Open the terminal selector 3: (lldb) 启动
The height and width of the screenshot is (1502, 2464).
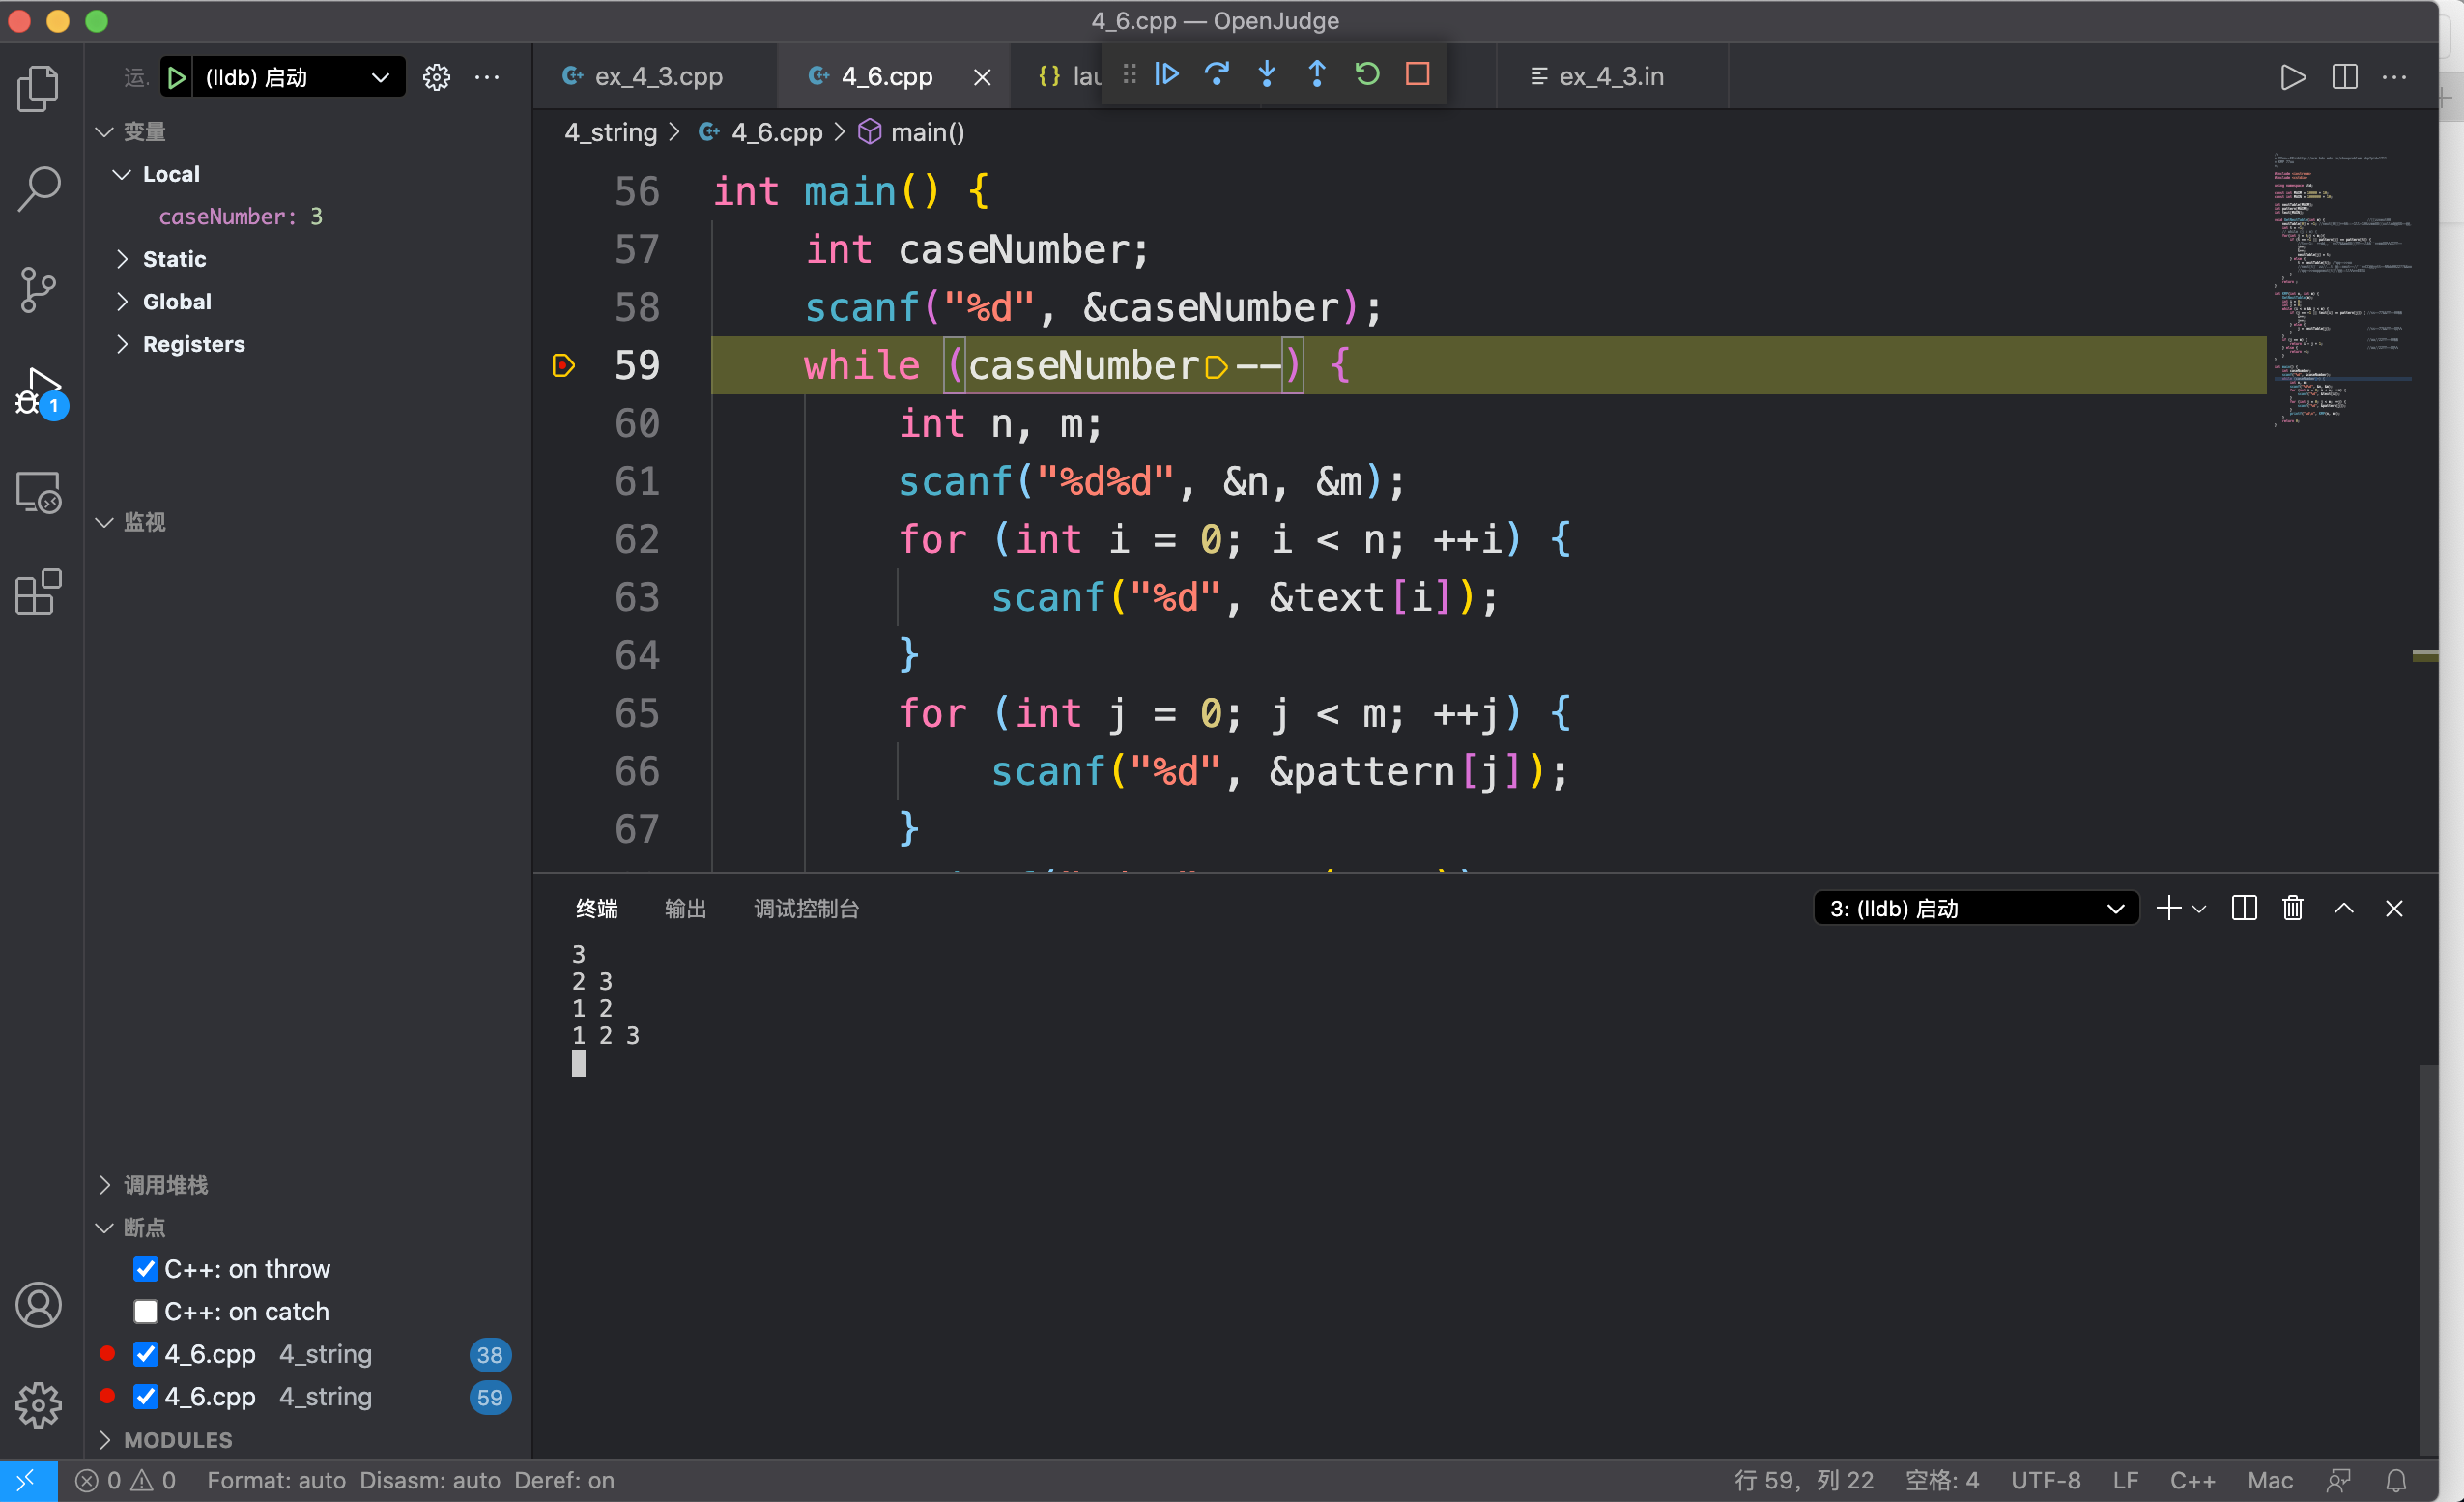coord(1976,908)
